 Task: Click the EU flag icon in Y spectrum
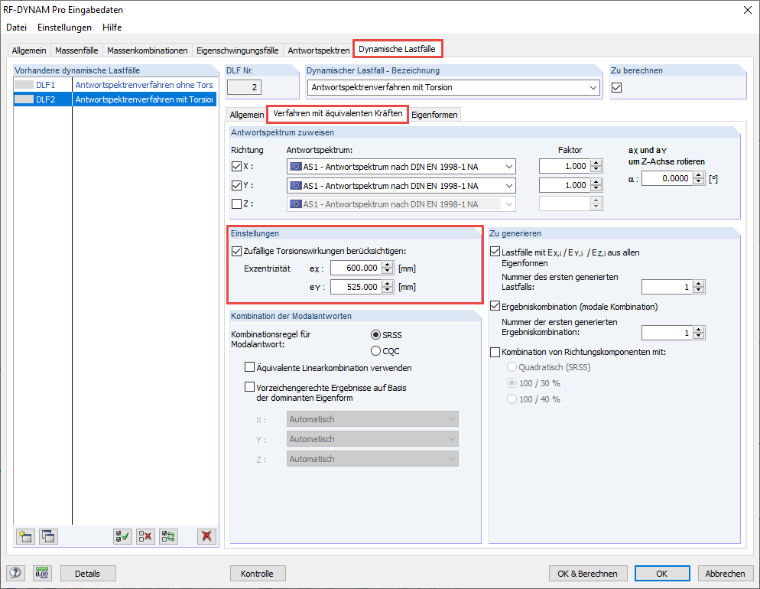[295, 185]
